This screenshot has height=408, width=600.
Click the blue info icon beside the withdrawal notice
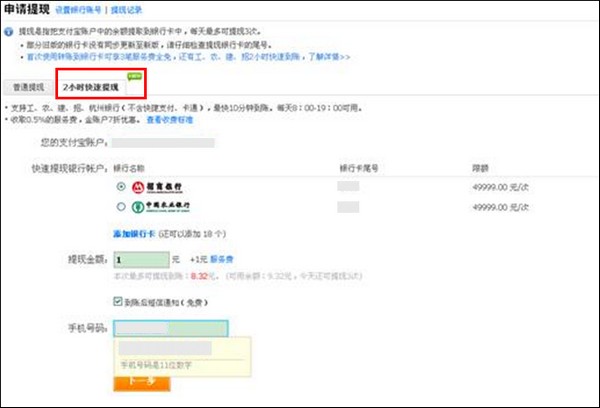pyautogui.click(x=8, y=32)
